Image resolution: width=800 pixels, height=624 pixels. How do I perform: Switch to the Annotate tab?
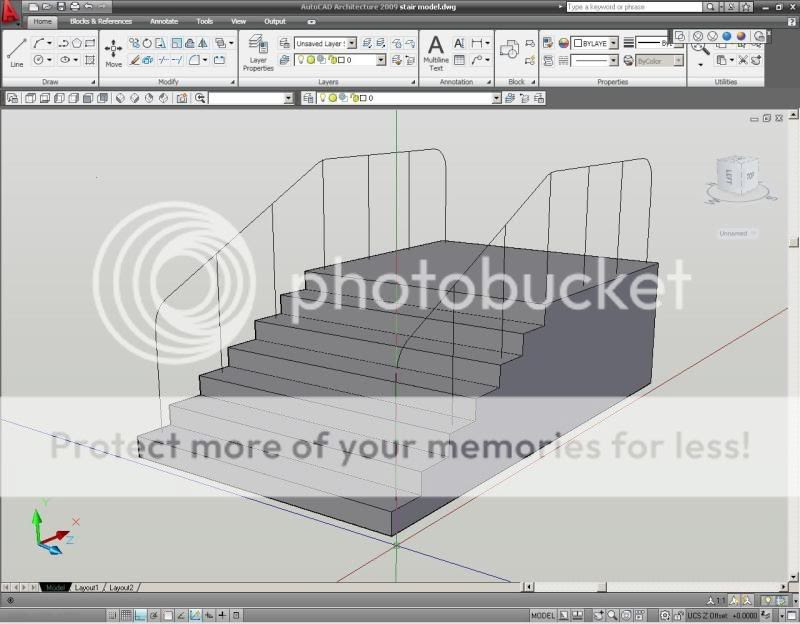[164, 21]
